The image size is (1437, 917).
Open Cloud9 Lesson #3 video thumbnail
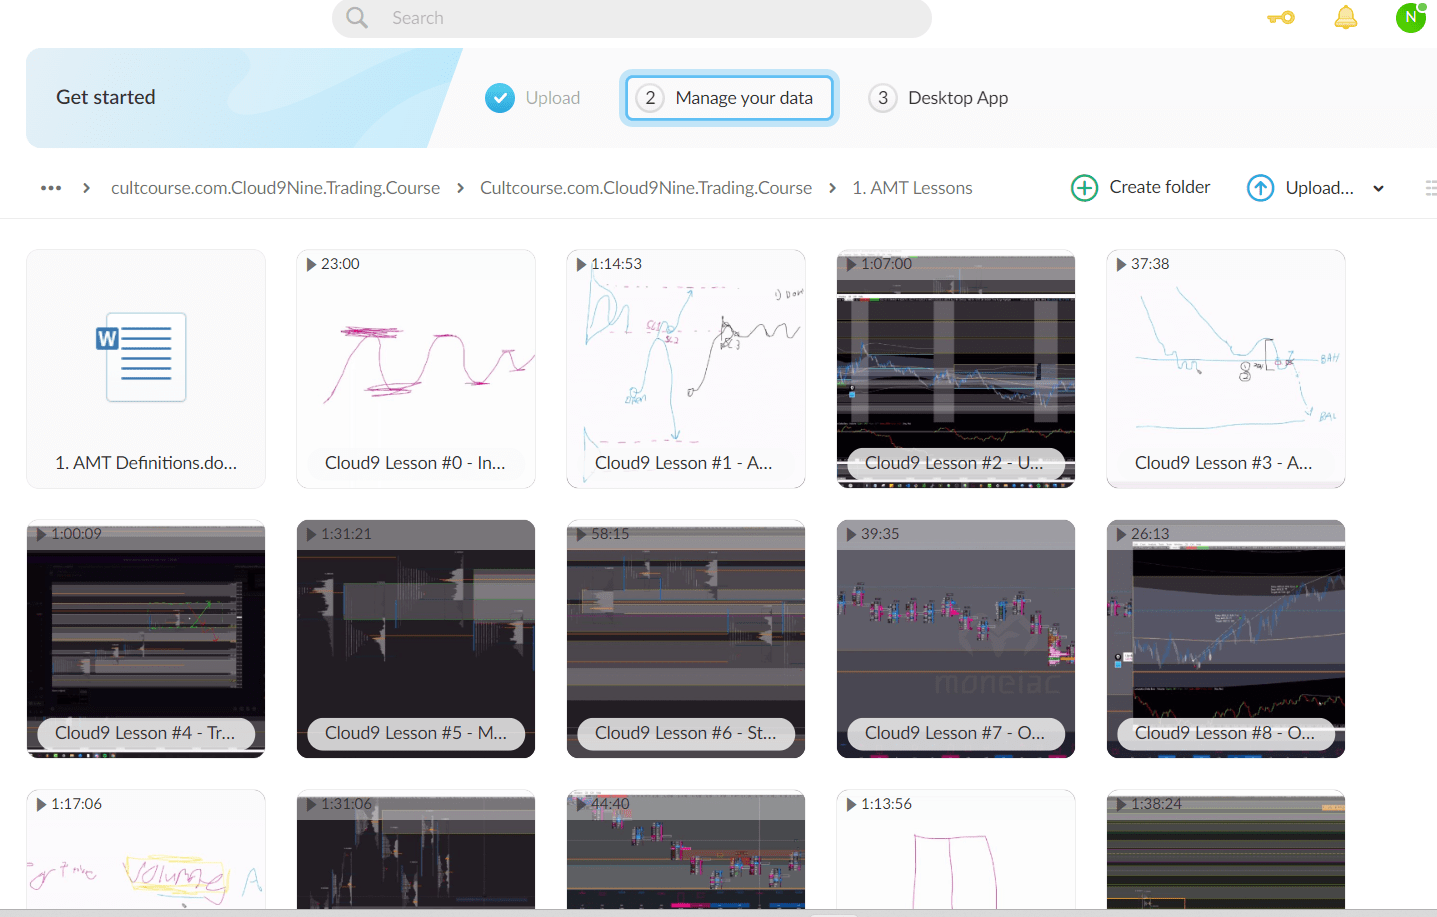point(1226,369)
